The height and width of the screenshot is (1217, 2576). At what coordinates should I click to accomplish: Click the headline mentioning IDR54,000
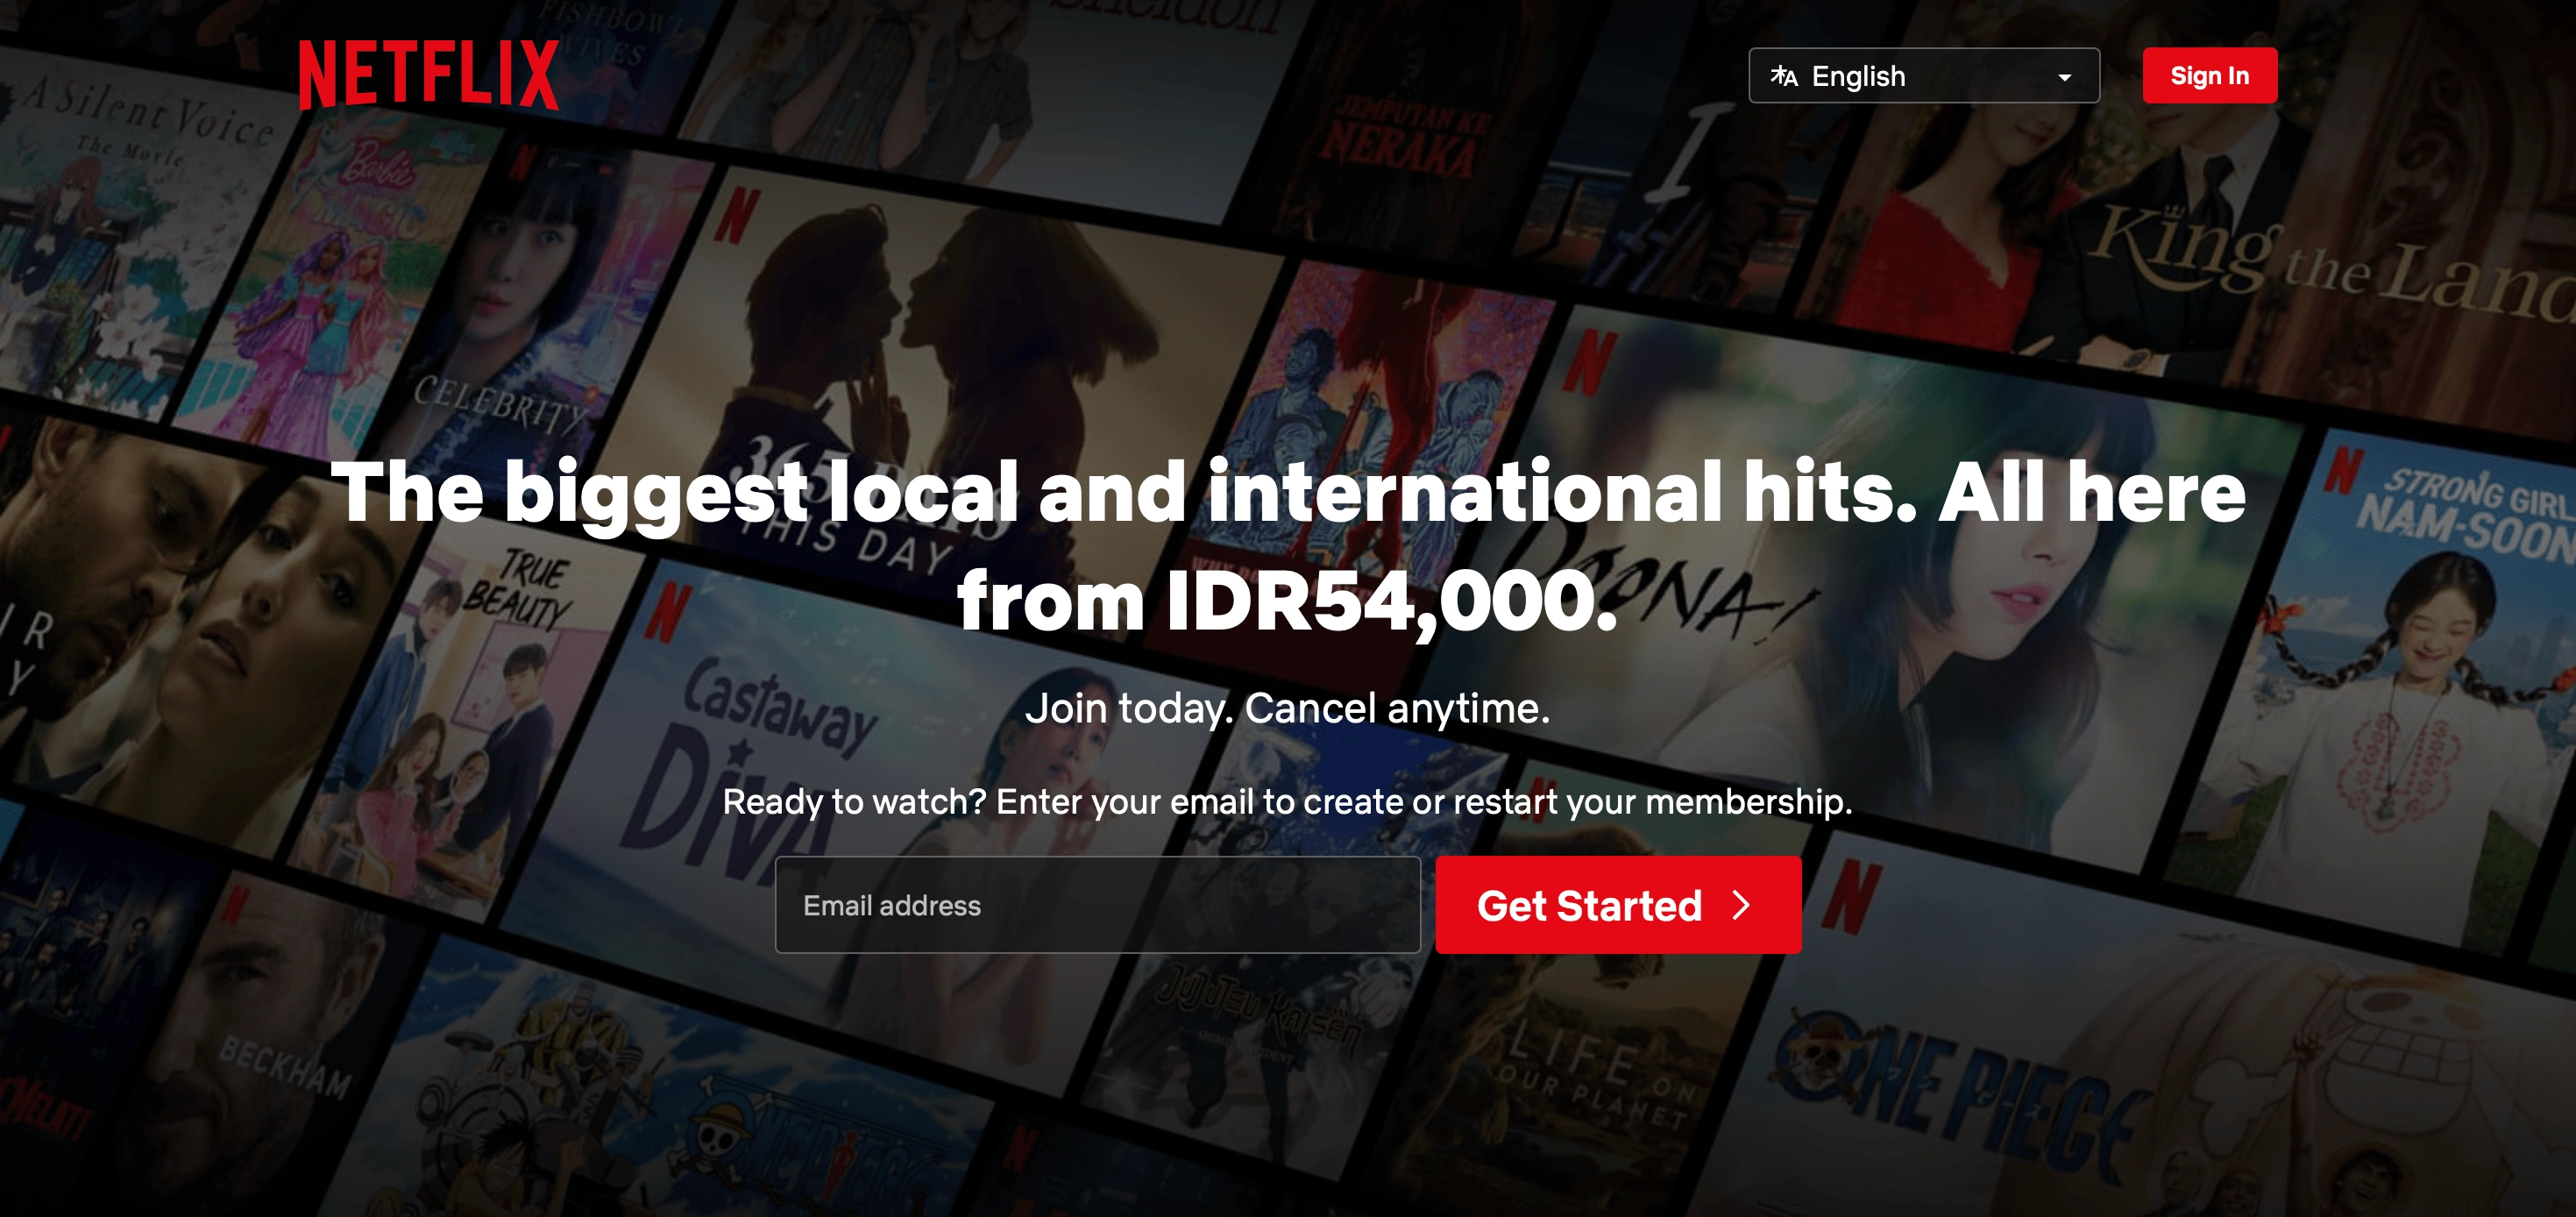pyautogui.click(x=1288, y=546)
